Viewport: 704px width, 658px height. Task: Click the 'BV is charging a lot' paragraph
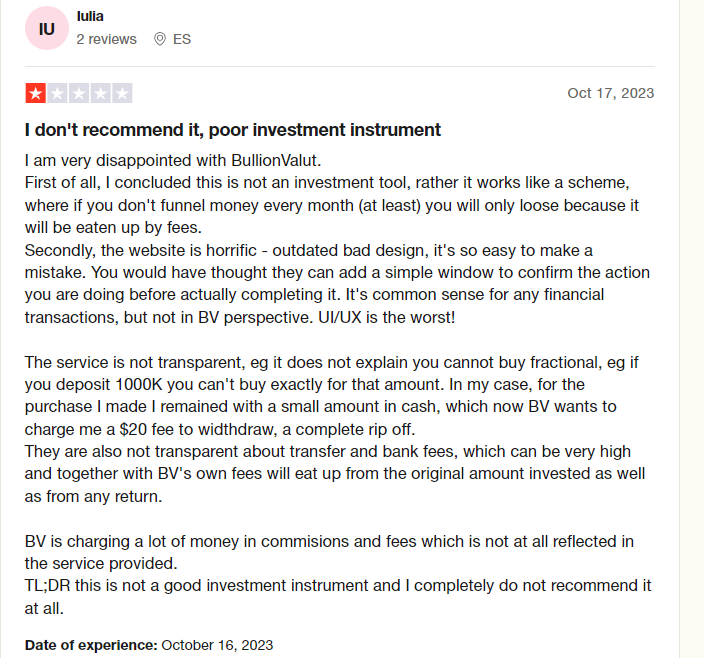pos(329,552)
